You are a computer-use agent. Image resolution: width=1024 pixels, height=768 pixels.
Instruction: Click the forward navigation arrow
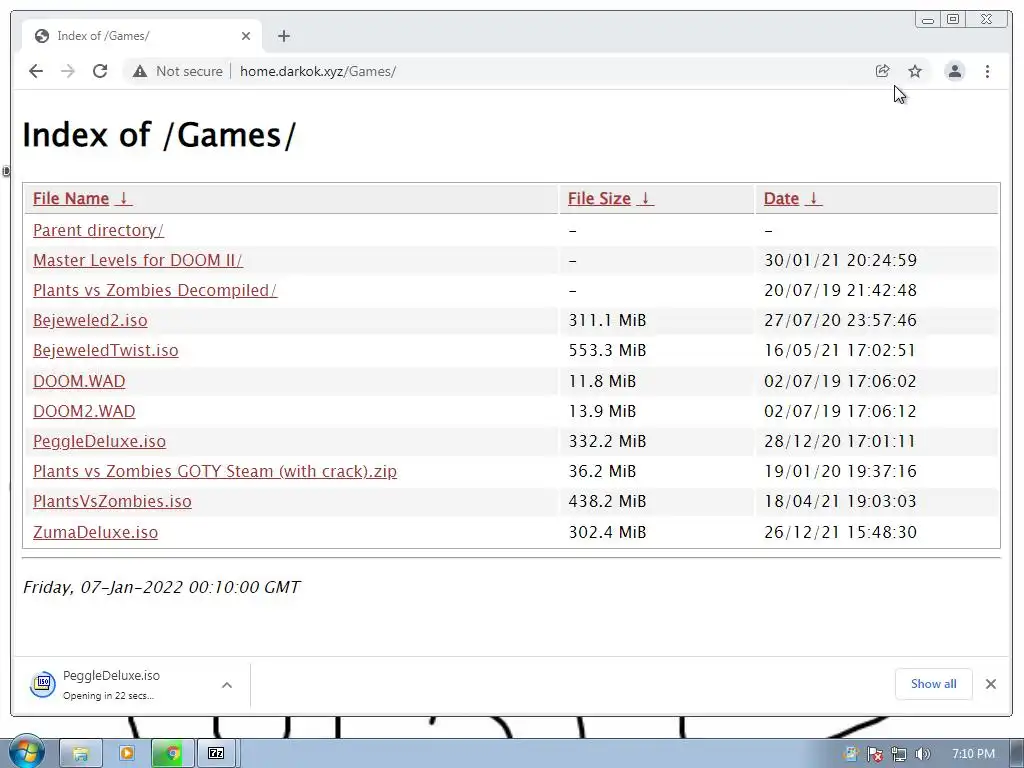click(68, 71)
